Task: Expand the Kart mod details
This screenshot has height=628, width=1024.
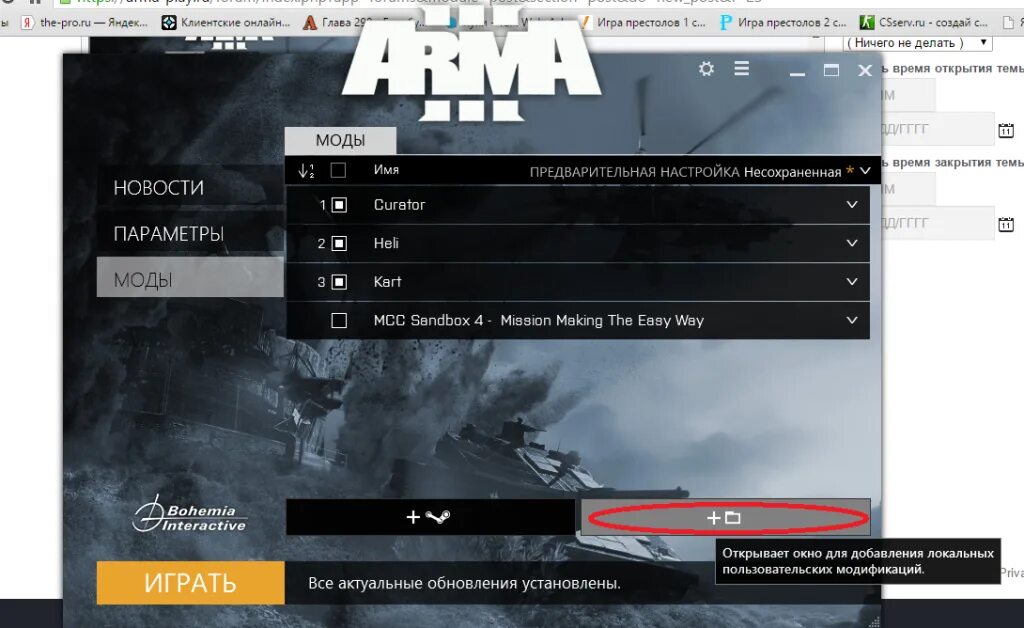Action: pos(851,282)
